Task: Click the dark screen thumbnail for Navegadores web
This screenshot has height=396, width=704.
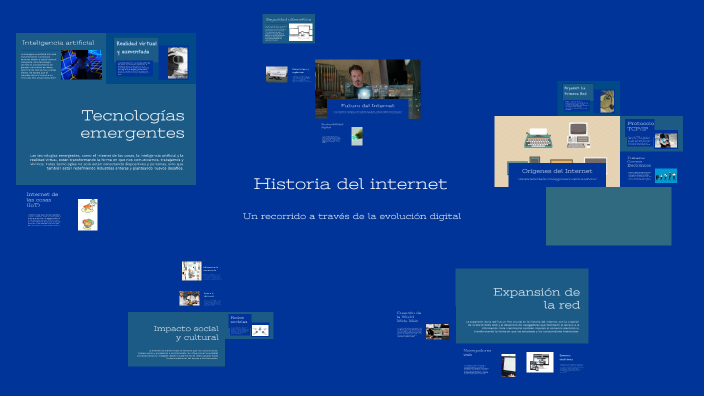Action: 508,365
